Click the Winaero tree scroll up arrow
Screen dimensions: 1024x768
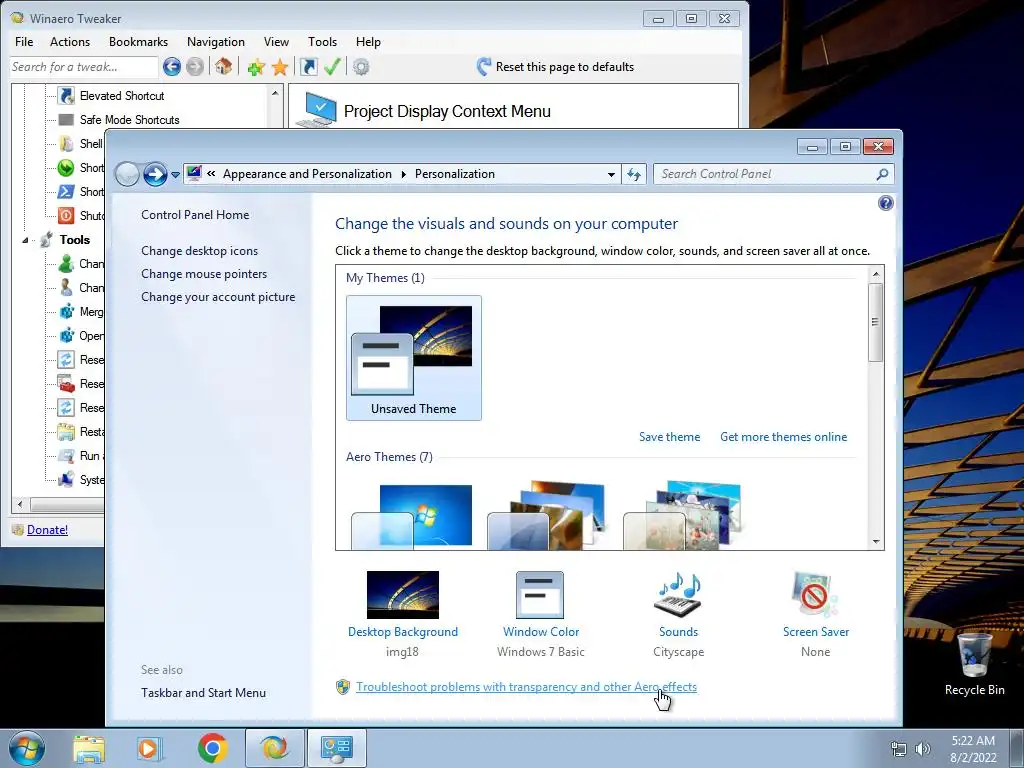275,93
